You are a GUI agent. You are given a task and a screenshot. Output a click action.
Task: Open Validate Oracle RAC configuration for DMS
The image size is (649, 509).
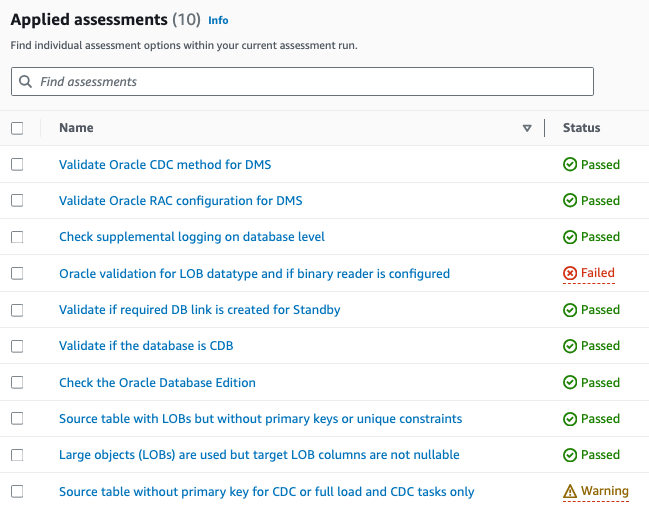[x=180, y=200]
